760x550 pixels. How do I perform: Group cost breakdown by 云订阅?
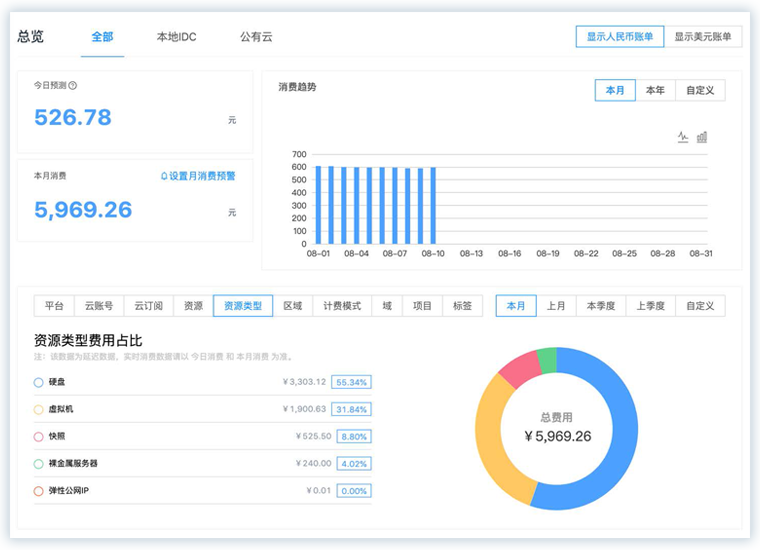click(148, 306)
